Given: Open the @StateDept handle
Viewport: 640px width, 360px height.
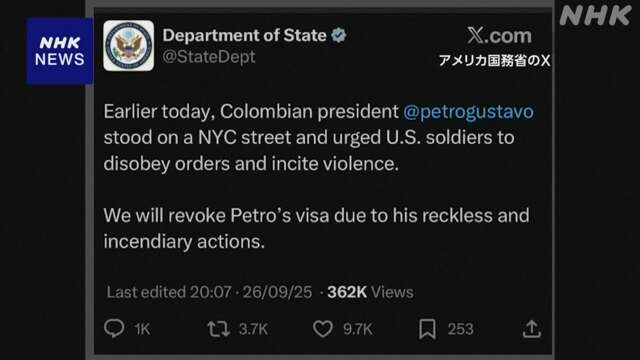Looking at the screenshot, I should [x=209, y=57].
